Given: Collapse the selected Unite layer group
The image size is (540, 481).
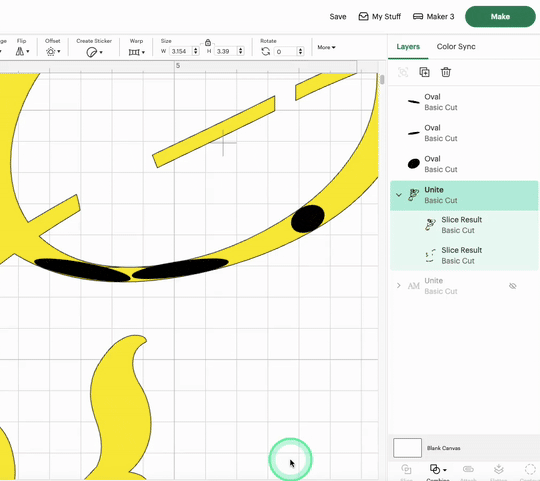Looking at the screenshot, I should [399, 195].
